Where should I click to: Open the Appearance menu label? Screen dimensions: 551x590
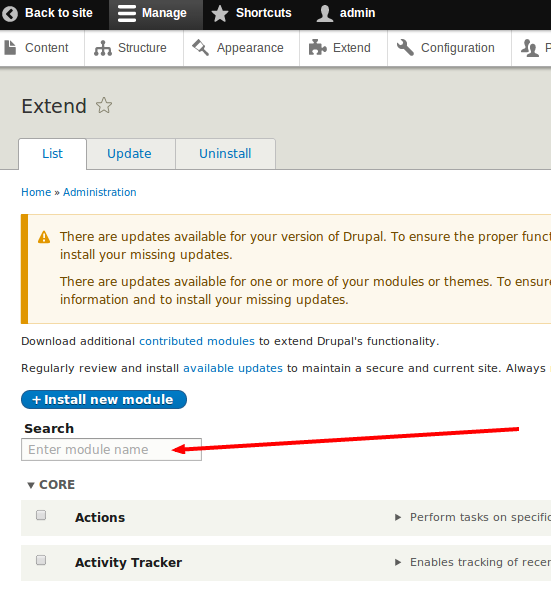pos(250,48)
